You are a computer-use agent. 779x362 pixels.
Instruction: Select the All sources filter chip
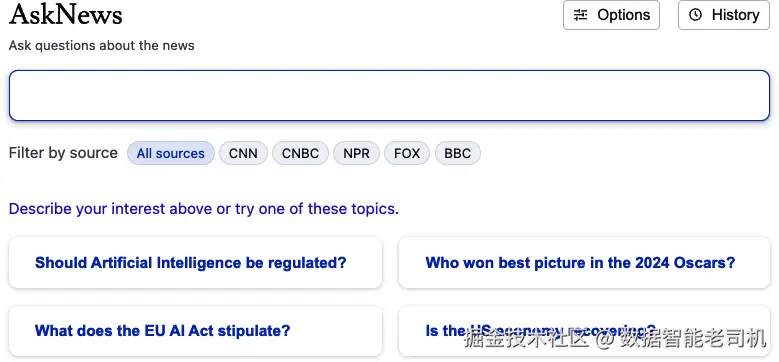click(171, 153)
